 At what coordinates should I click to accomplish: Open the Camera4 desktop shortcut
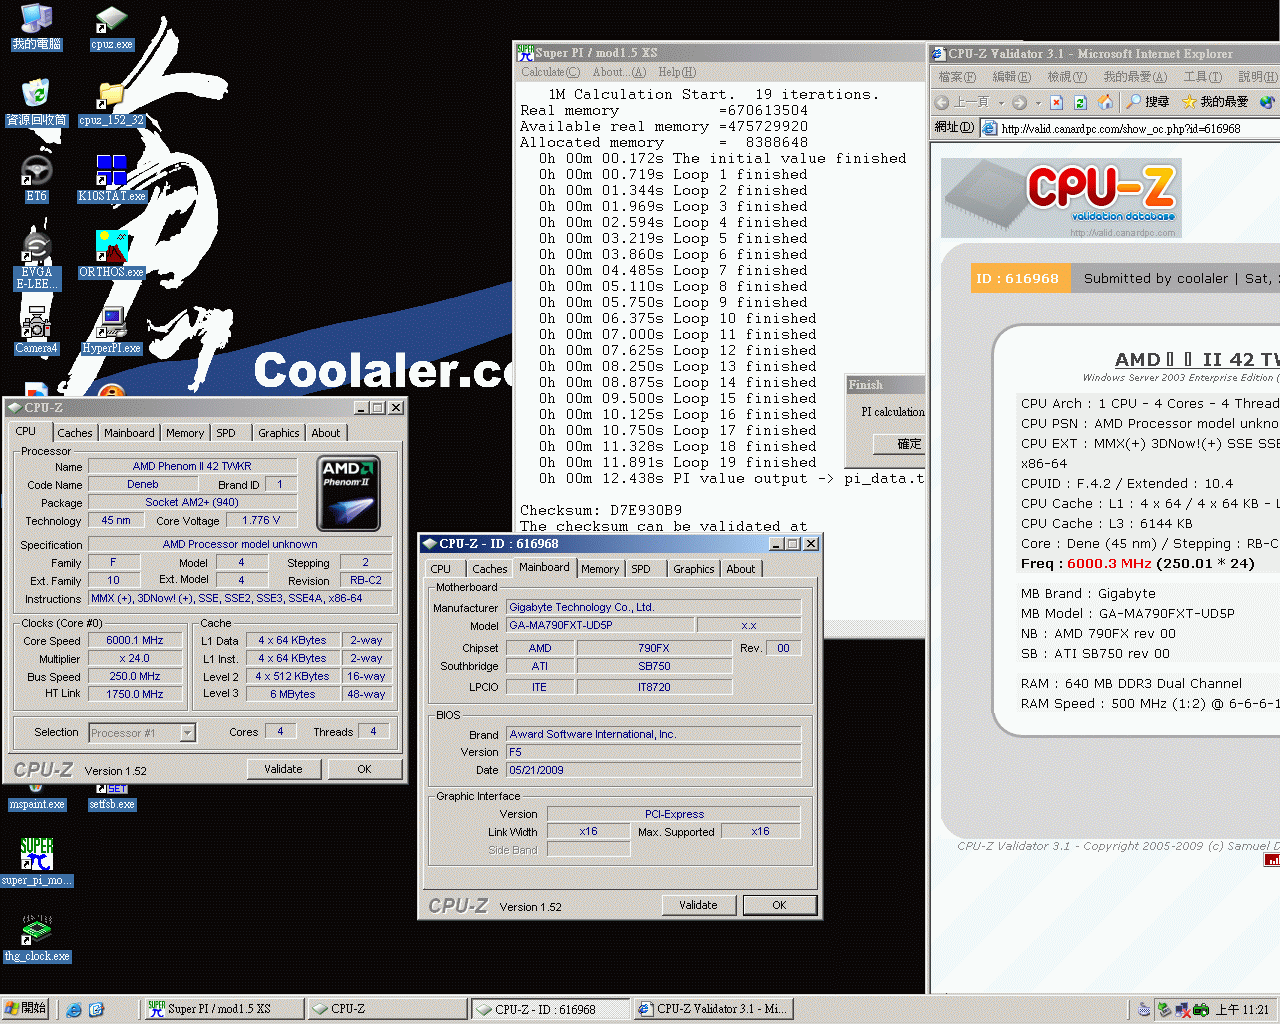tap(37, 331)
